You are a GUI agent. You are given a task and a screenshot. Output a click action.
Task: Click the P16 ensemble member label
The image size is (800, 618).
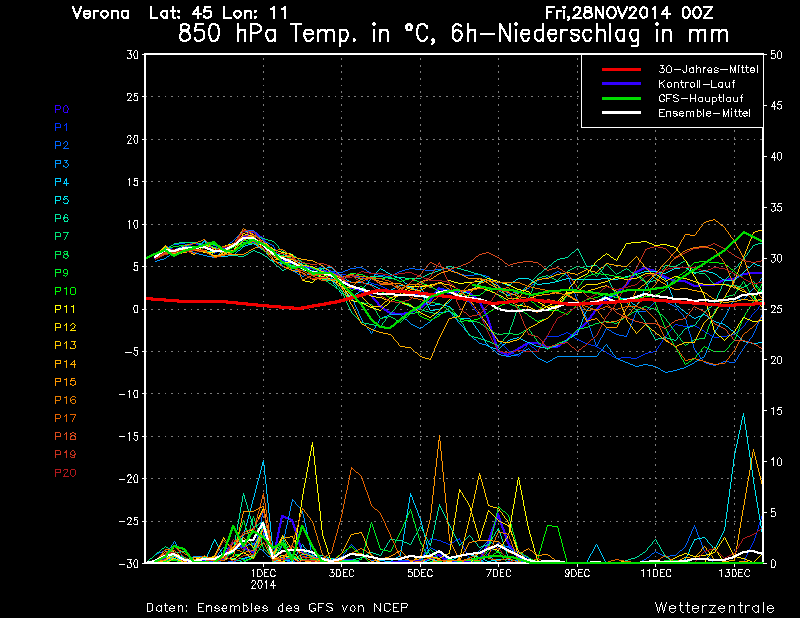(65, 400)
